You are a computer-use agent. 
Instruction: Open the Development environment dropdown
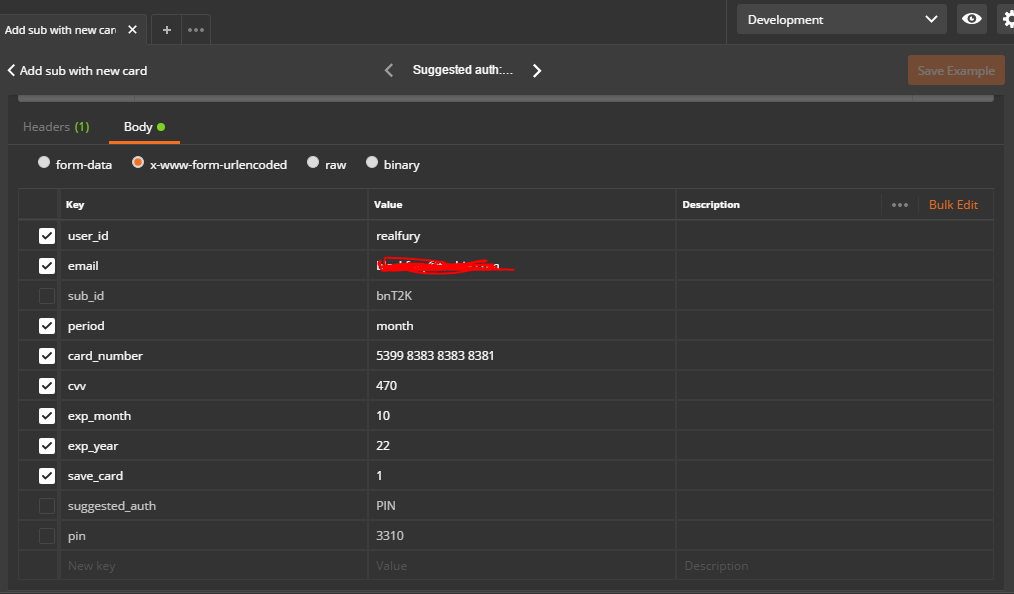tap(840, 18)
